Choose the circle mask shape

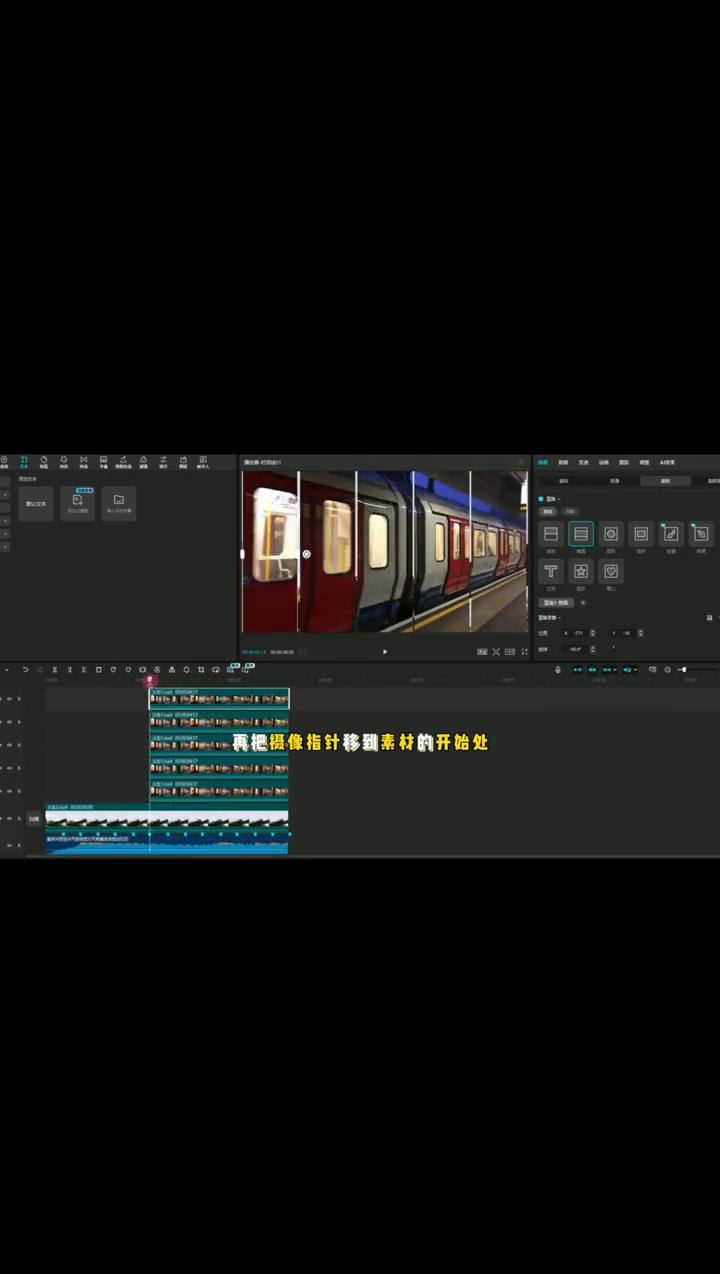pyautogui.click(x=611, y=534)
